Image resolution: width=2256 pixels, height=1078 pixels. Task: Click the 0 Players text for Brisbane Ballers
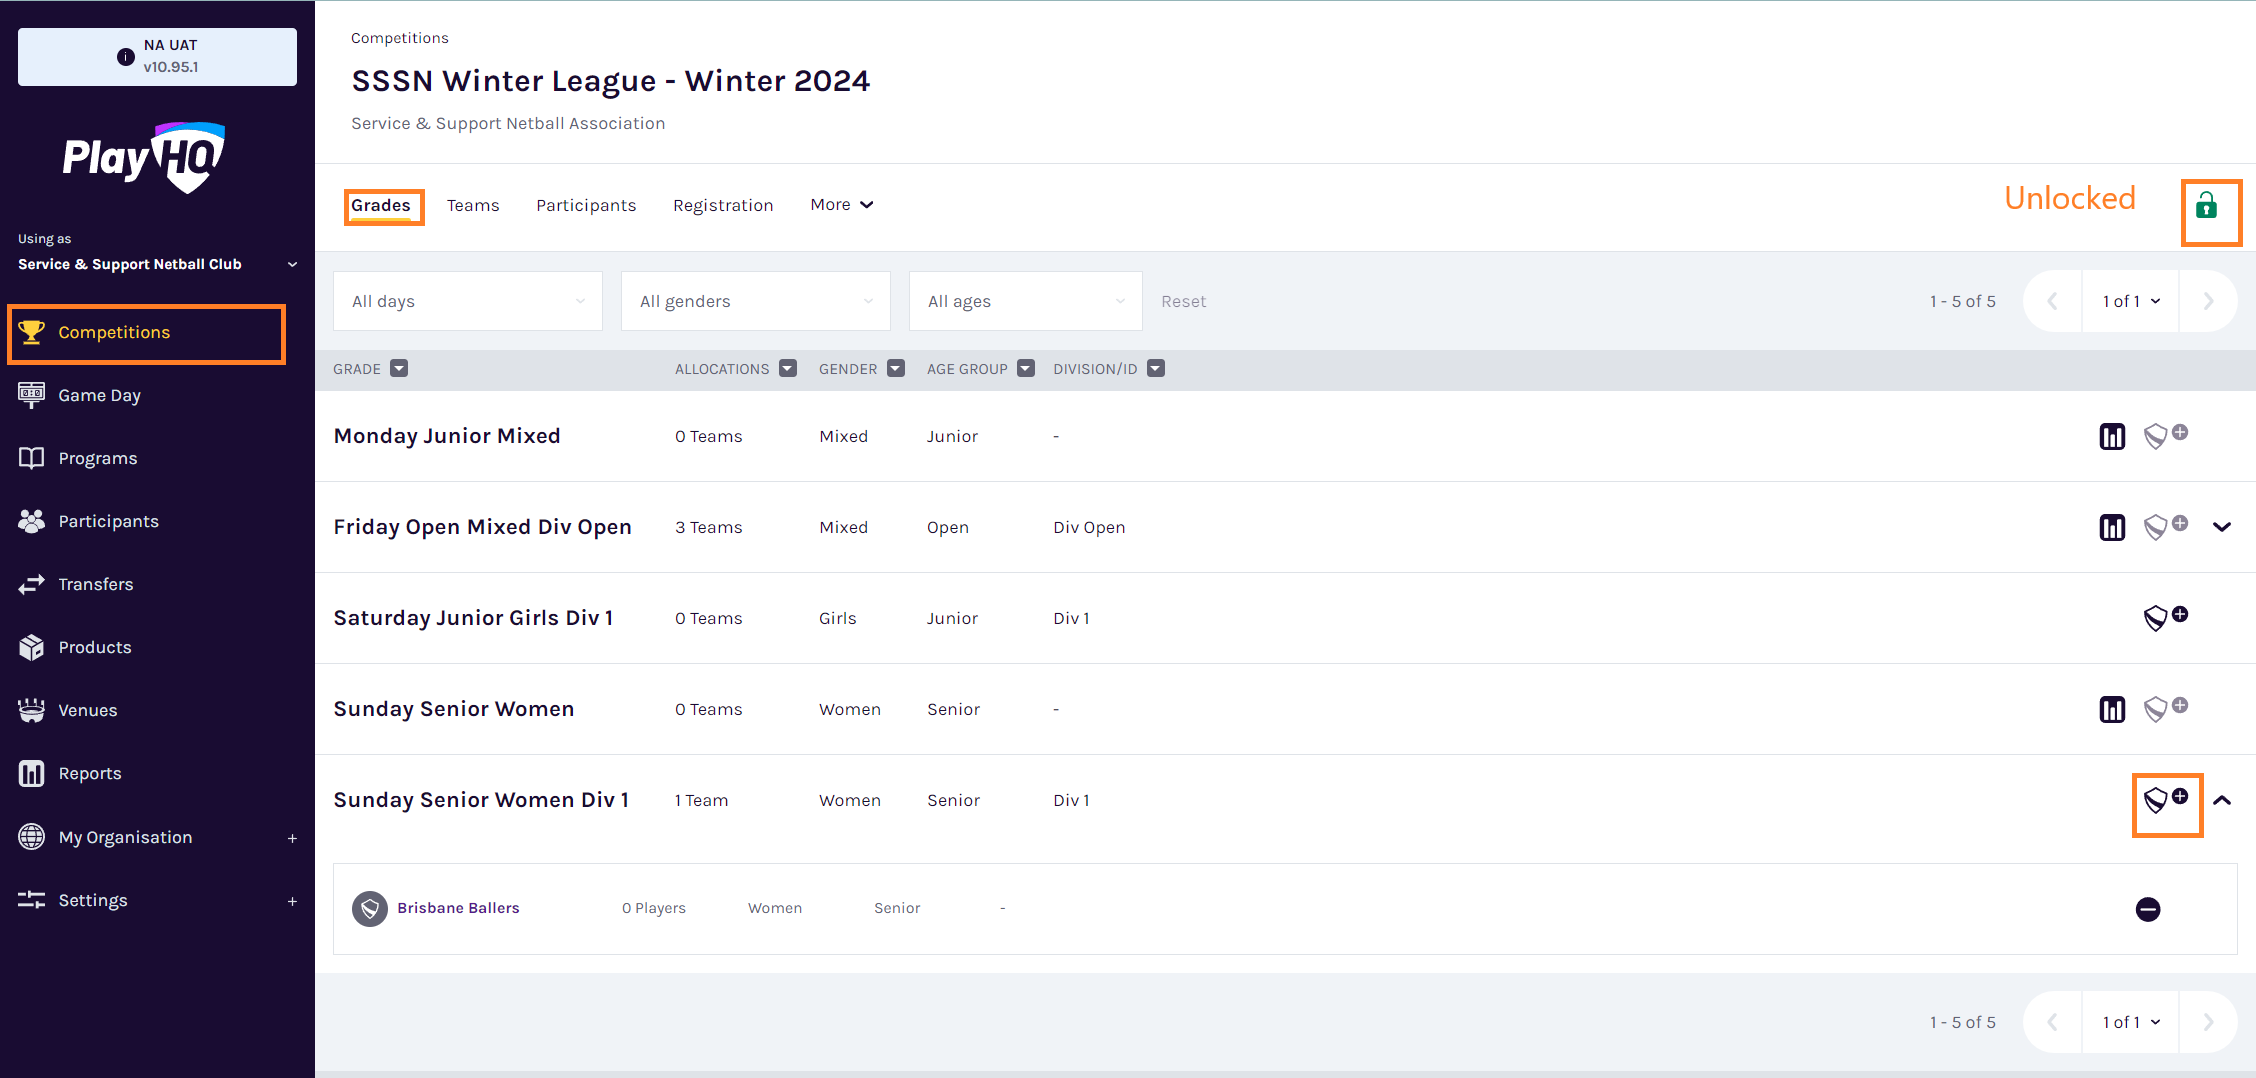click(654, 908)
